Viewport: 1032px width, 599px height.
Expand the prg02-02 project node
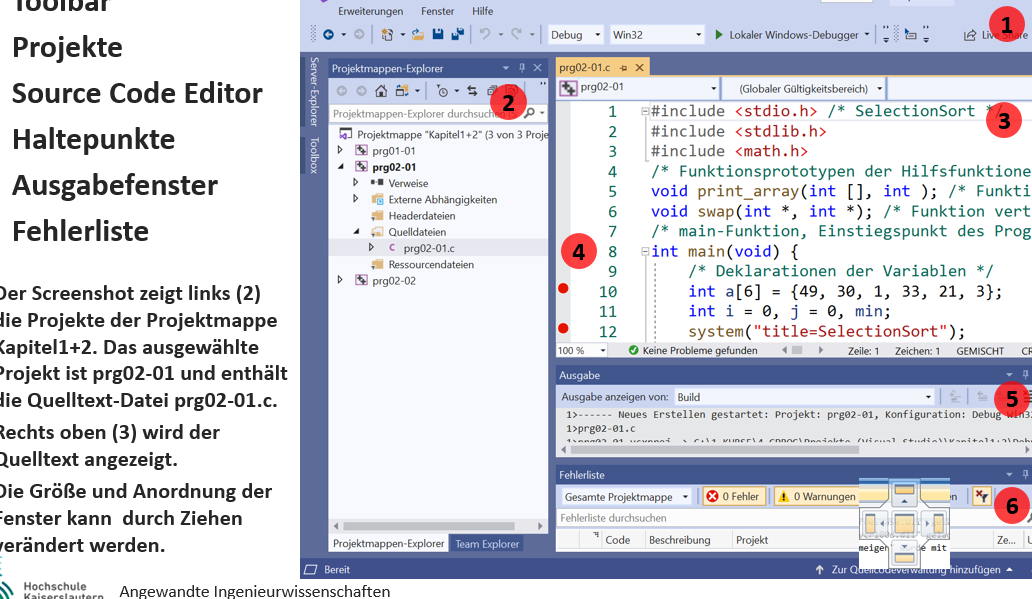click(x=341, y=281)
